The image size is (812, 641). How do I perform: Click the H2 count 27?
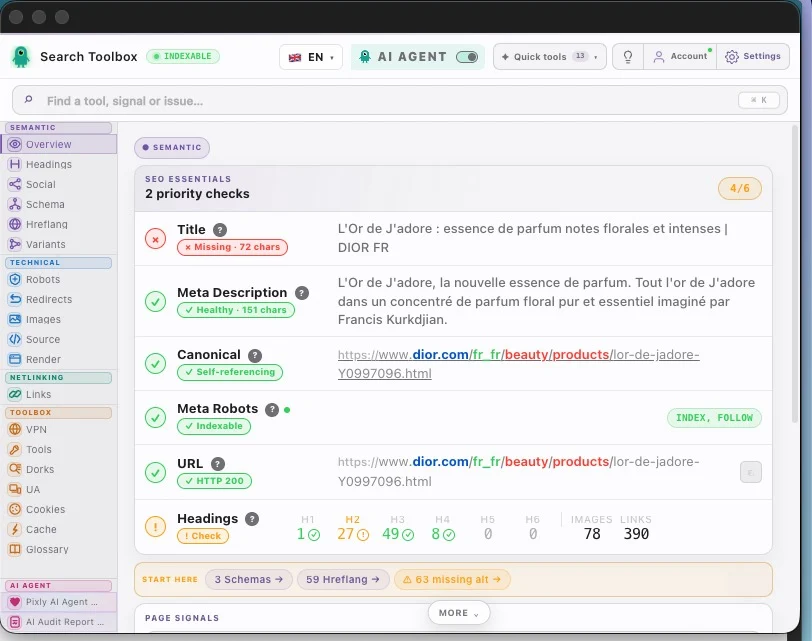click(x=353, y=534)
